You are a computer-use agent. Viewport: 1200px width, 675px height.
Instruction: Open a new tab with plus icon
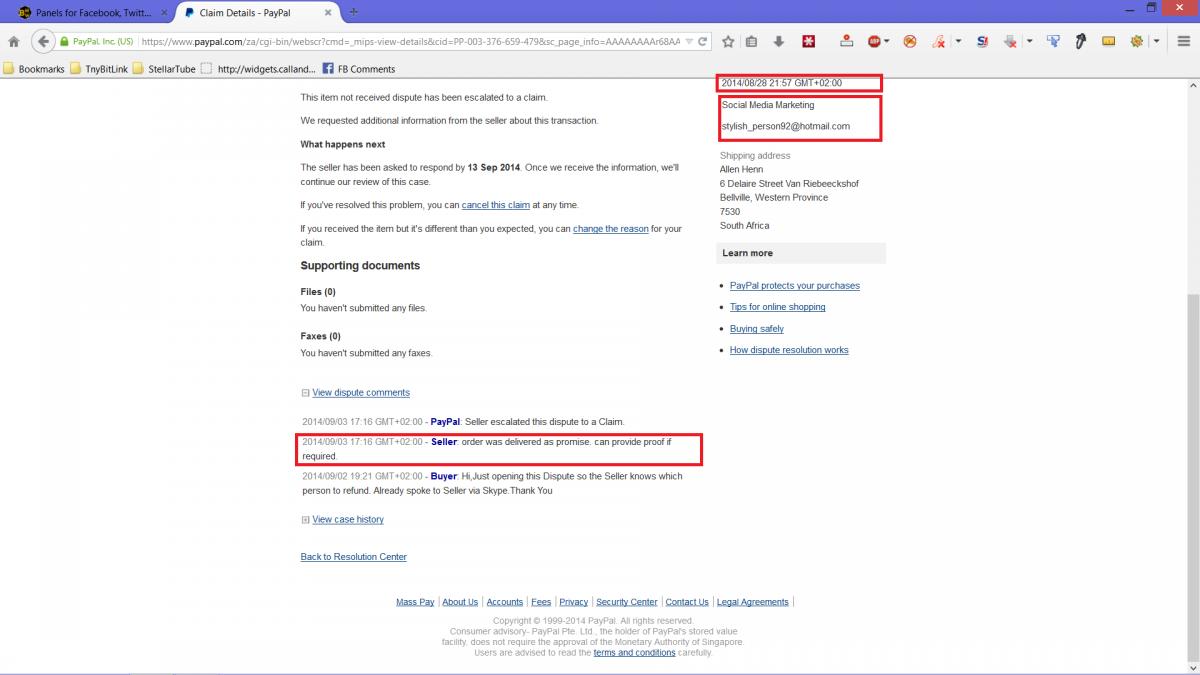(x=354, y=12)
